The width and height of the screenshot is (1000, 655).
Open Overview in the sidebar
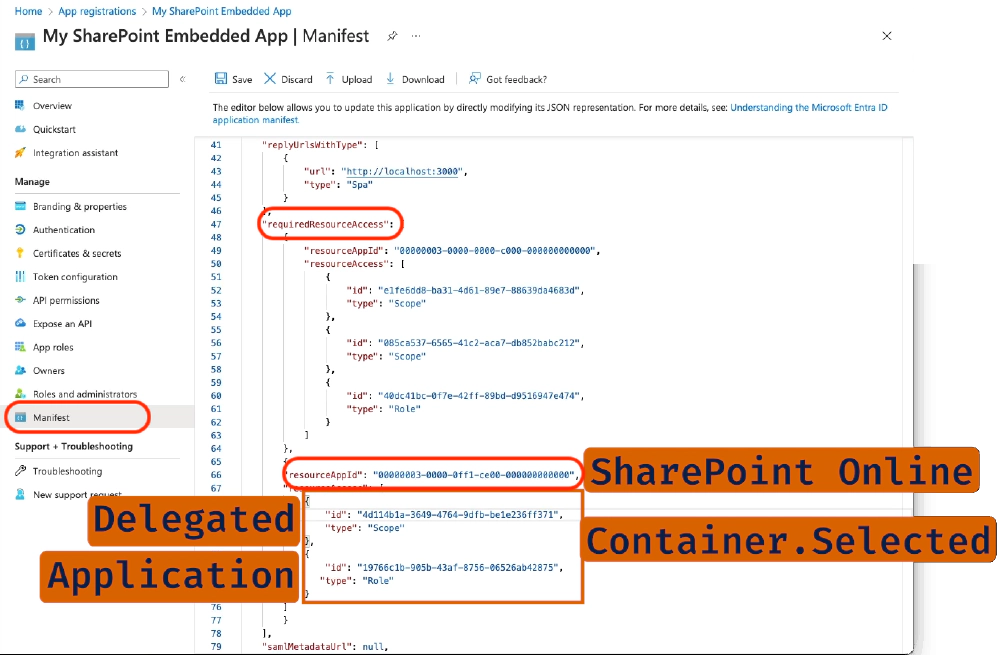point(52,105)
